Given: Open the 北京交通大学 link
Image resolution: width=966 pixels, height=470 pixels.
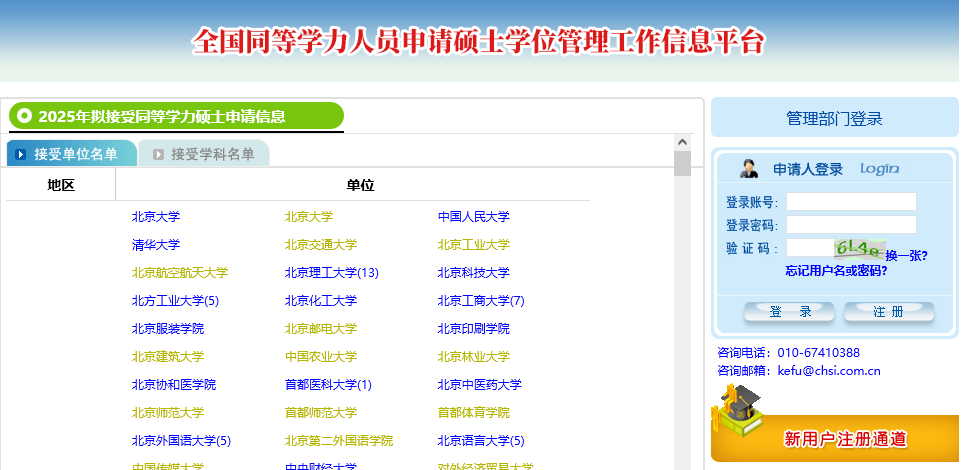Looking at the screenshot, I should 320,245.
